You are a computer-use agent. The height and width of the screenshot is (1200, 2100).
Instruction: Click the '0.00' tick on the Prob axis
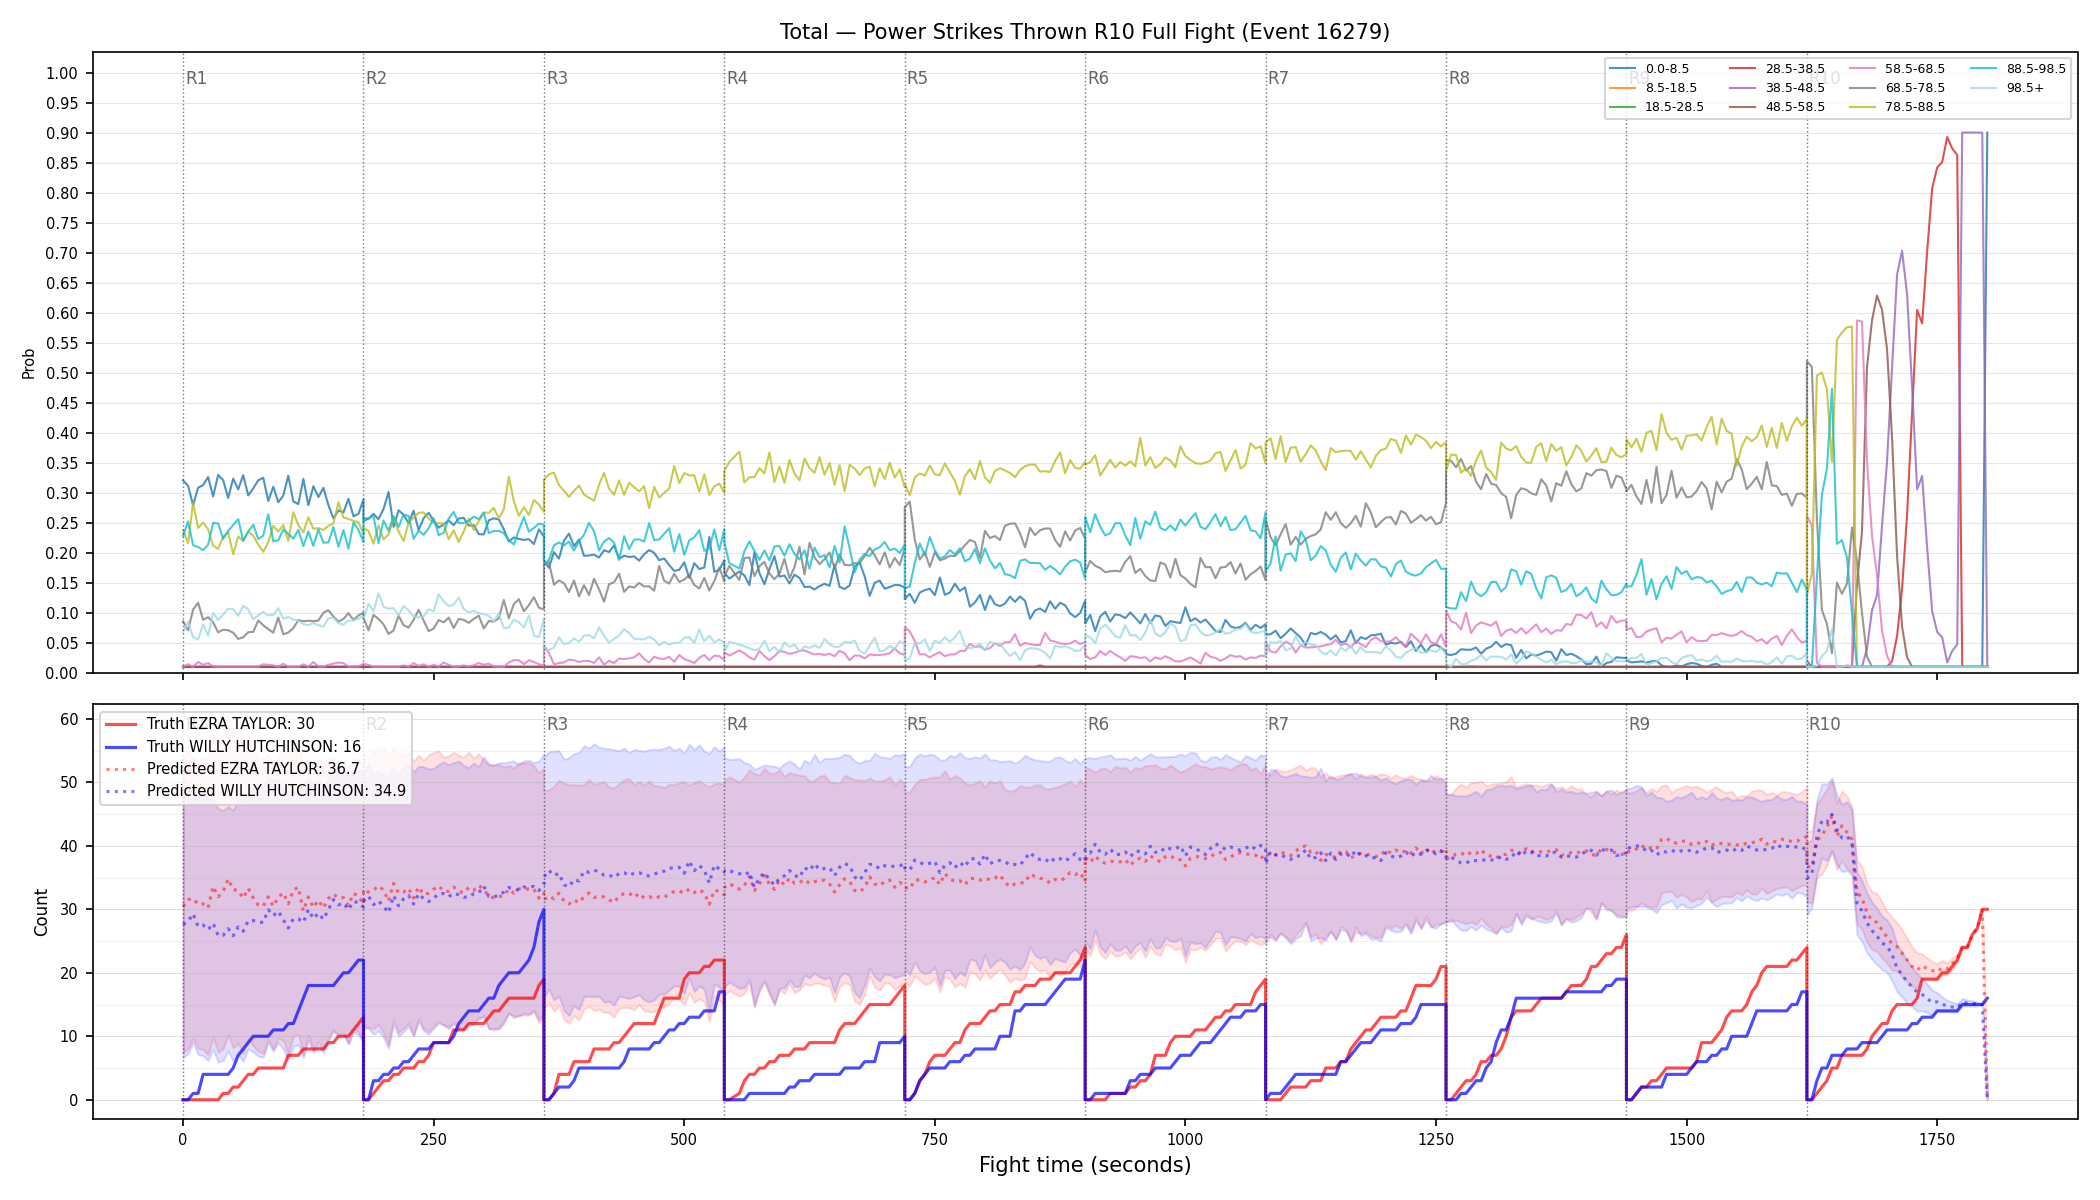click(x=62, y=673)
